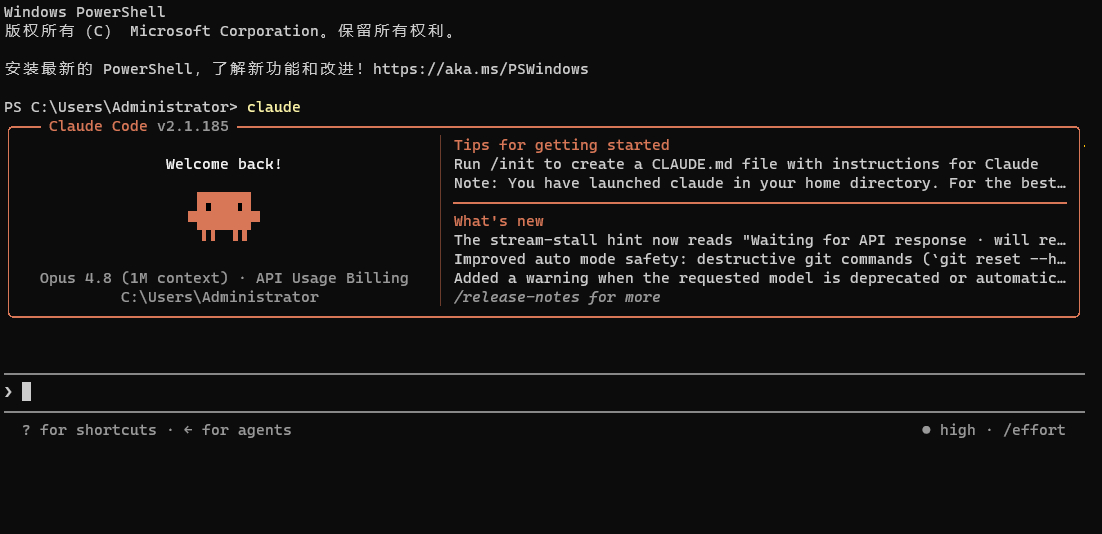
Task: Click the typed 'claude' command text
Action: coord(273,108)
